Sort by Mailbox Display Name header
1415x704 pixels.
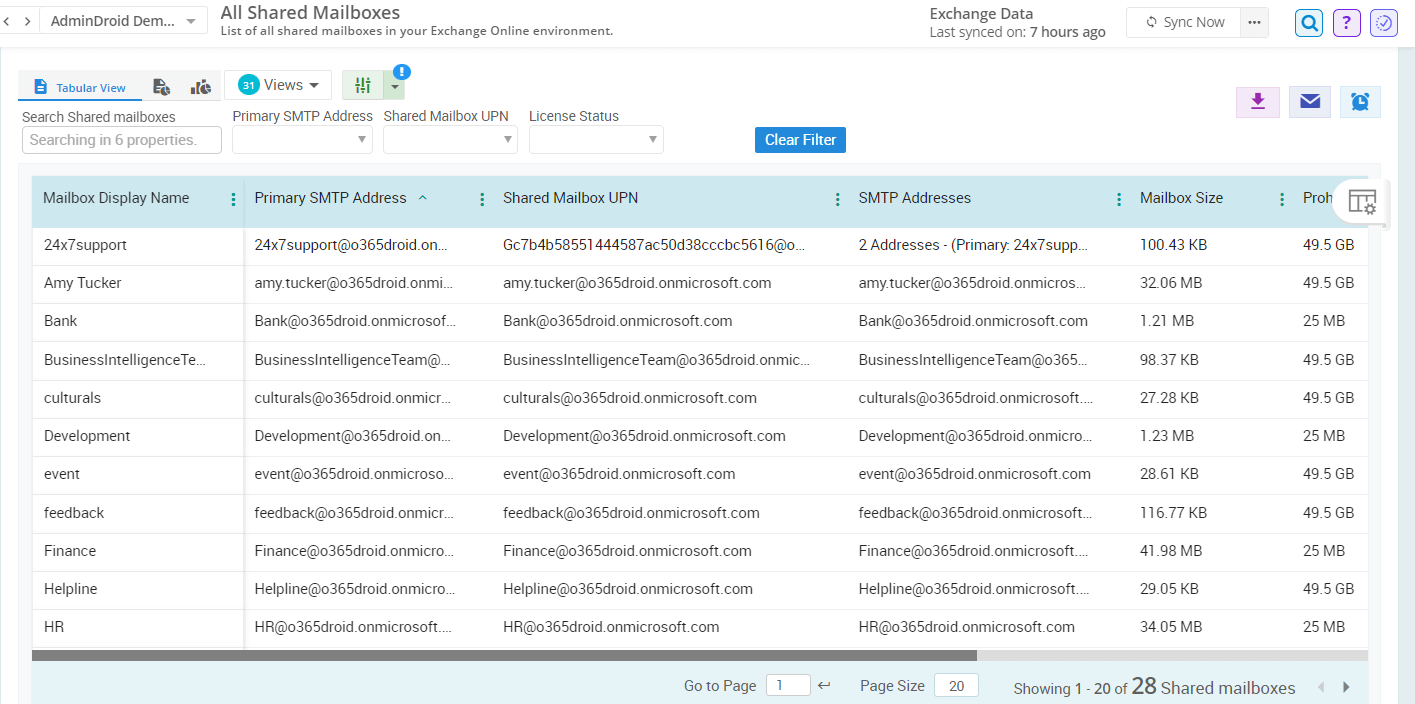click(x=116, y=198)
